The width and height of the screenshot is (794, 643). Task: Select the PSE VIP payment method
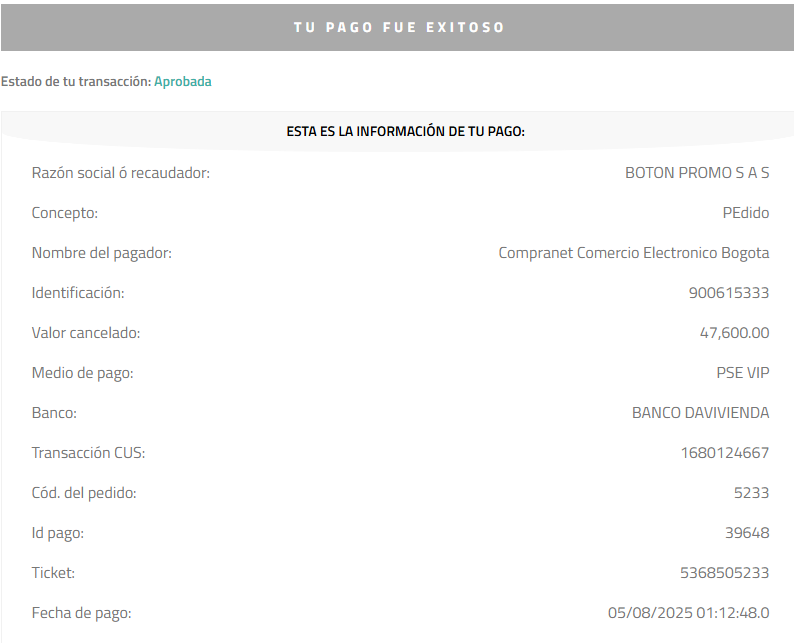click(x=743, y=373)
